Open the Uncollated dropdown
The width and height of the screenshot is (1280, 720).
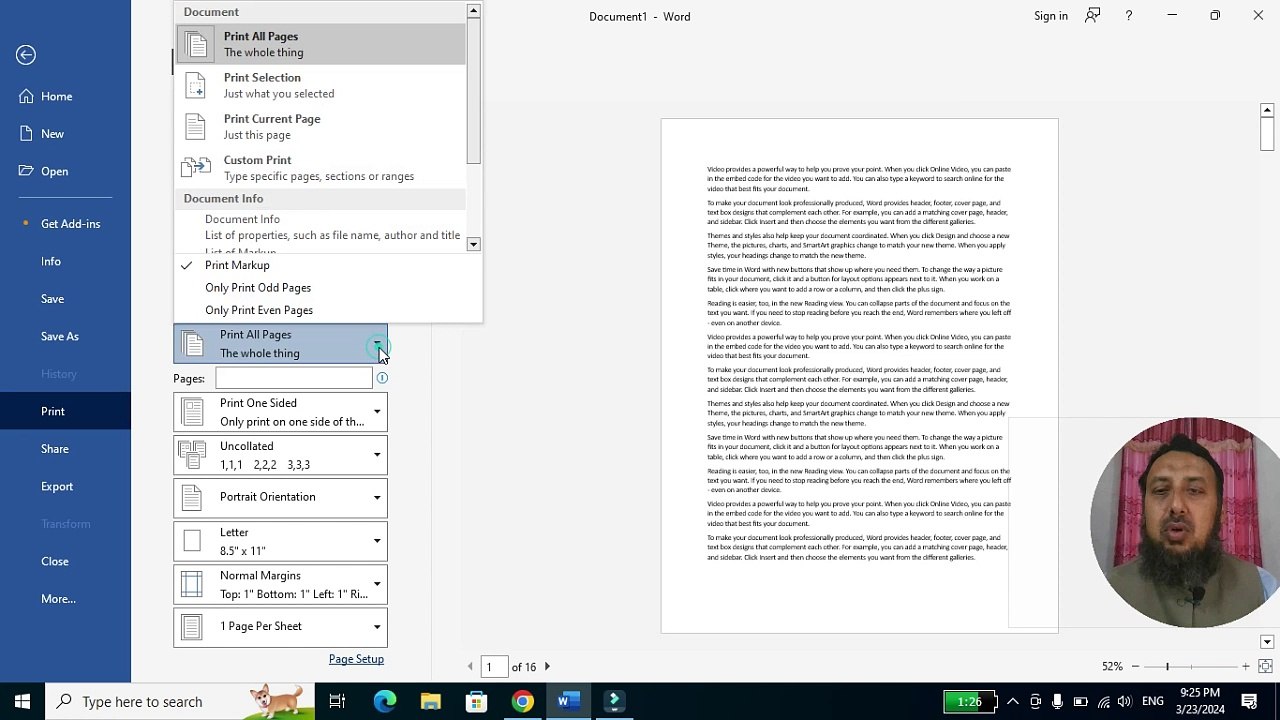(280, 455)
